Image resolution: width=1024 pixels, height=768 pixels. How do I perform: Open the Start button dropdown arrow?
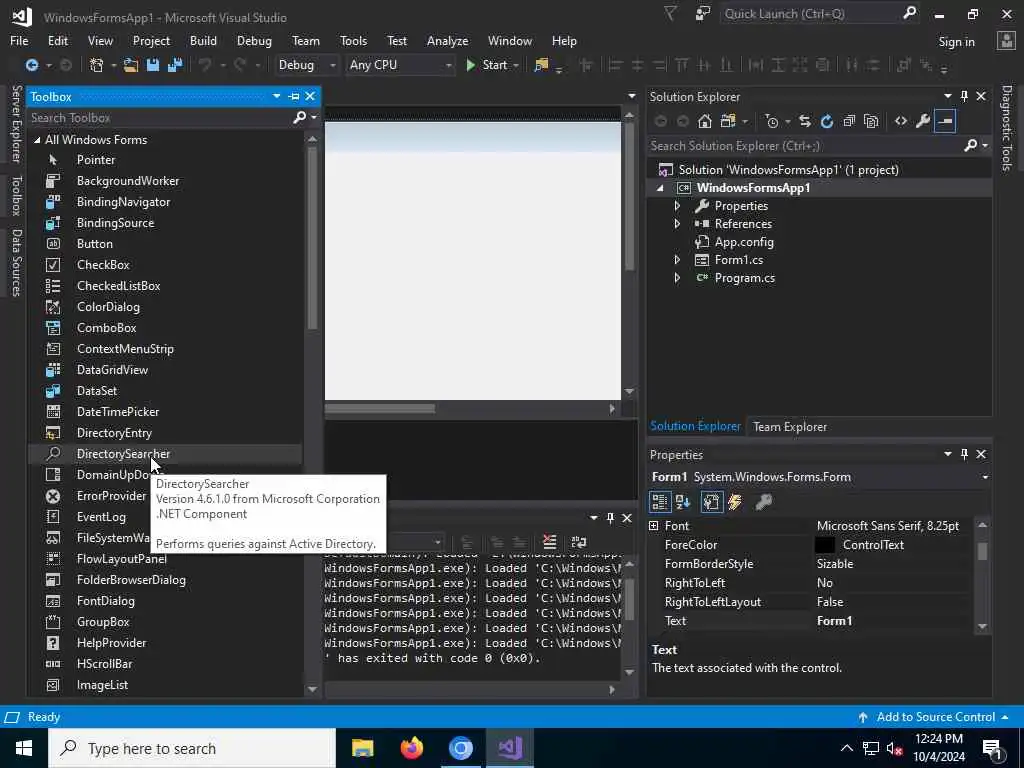pos(516,65)
